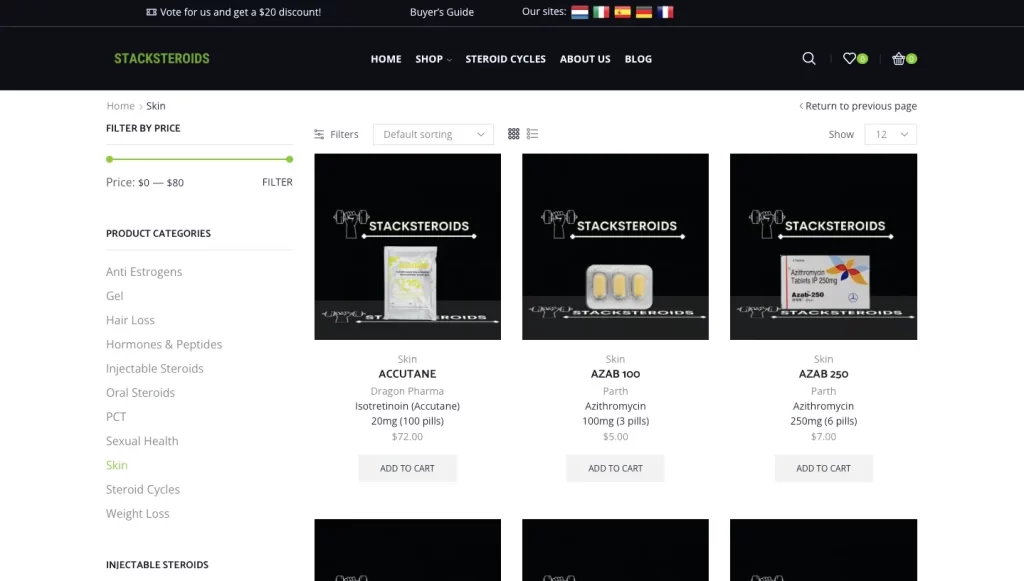Select the Netherlands flag site

pyautogui.click(x=579, y=12)
